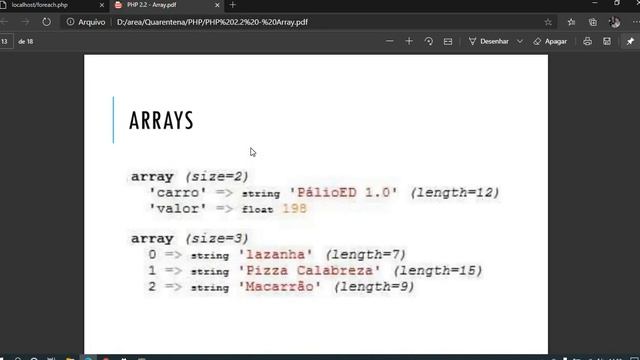
Task: Reload the PDF page
Action: [x=46, y=22]
